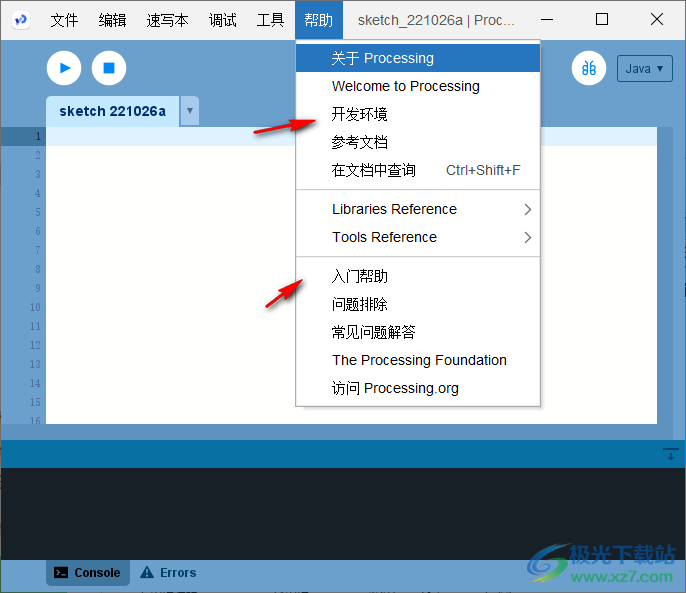Choose 关于 Processing menu item
The width and height of the screenshot is (686, 593).
coord(418,58)
